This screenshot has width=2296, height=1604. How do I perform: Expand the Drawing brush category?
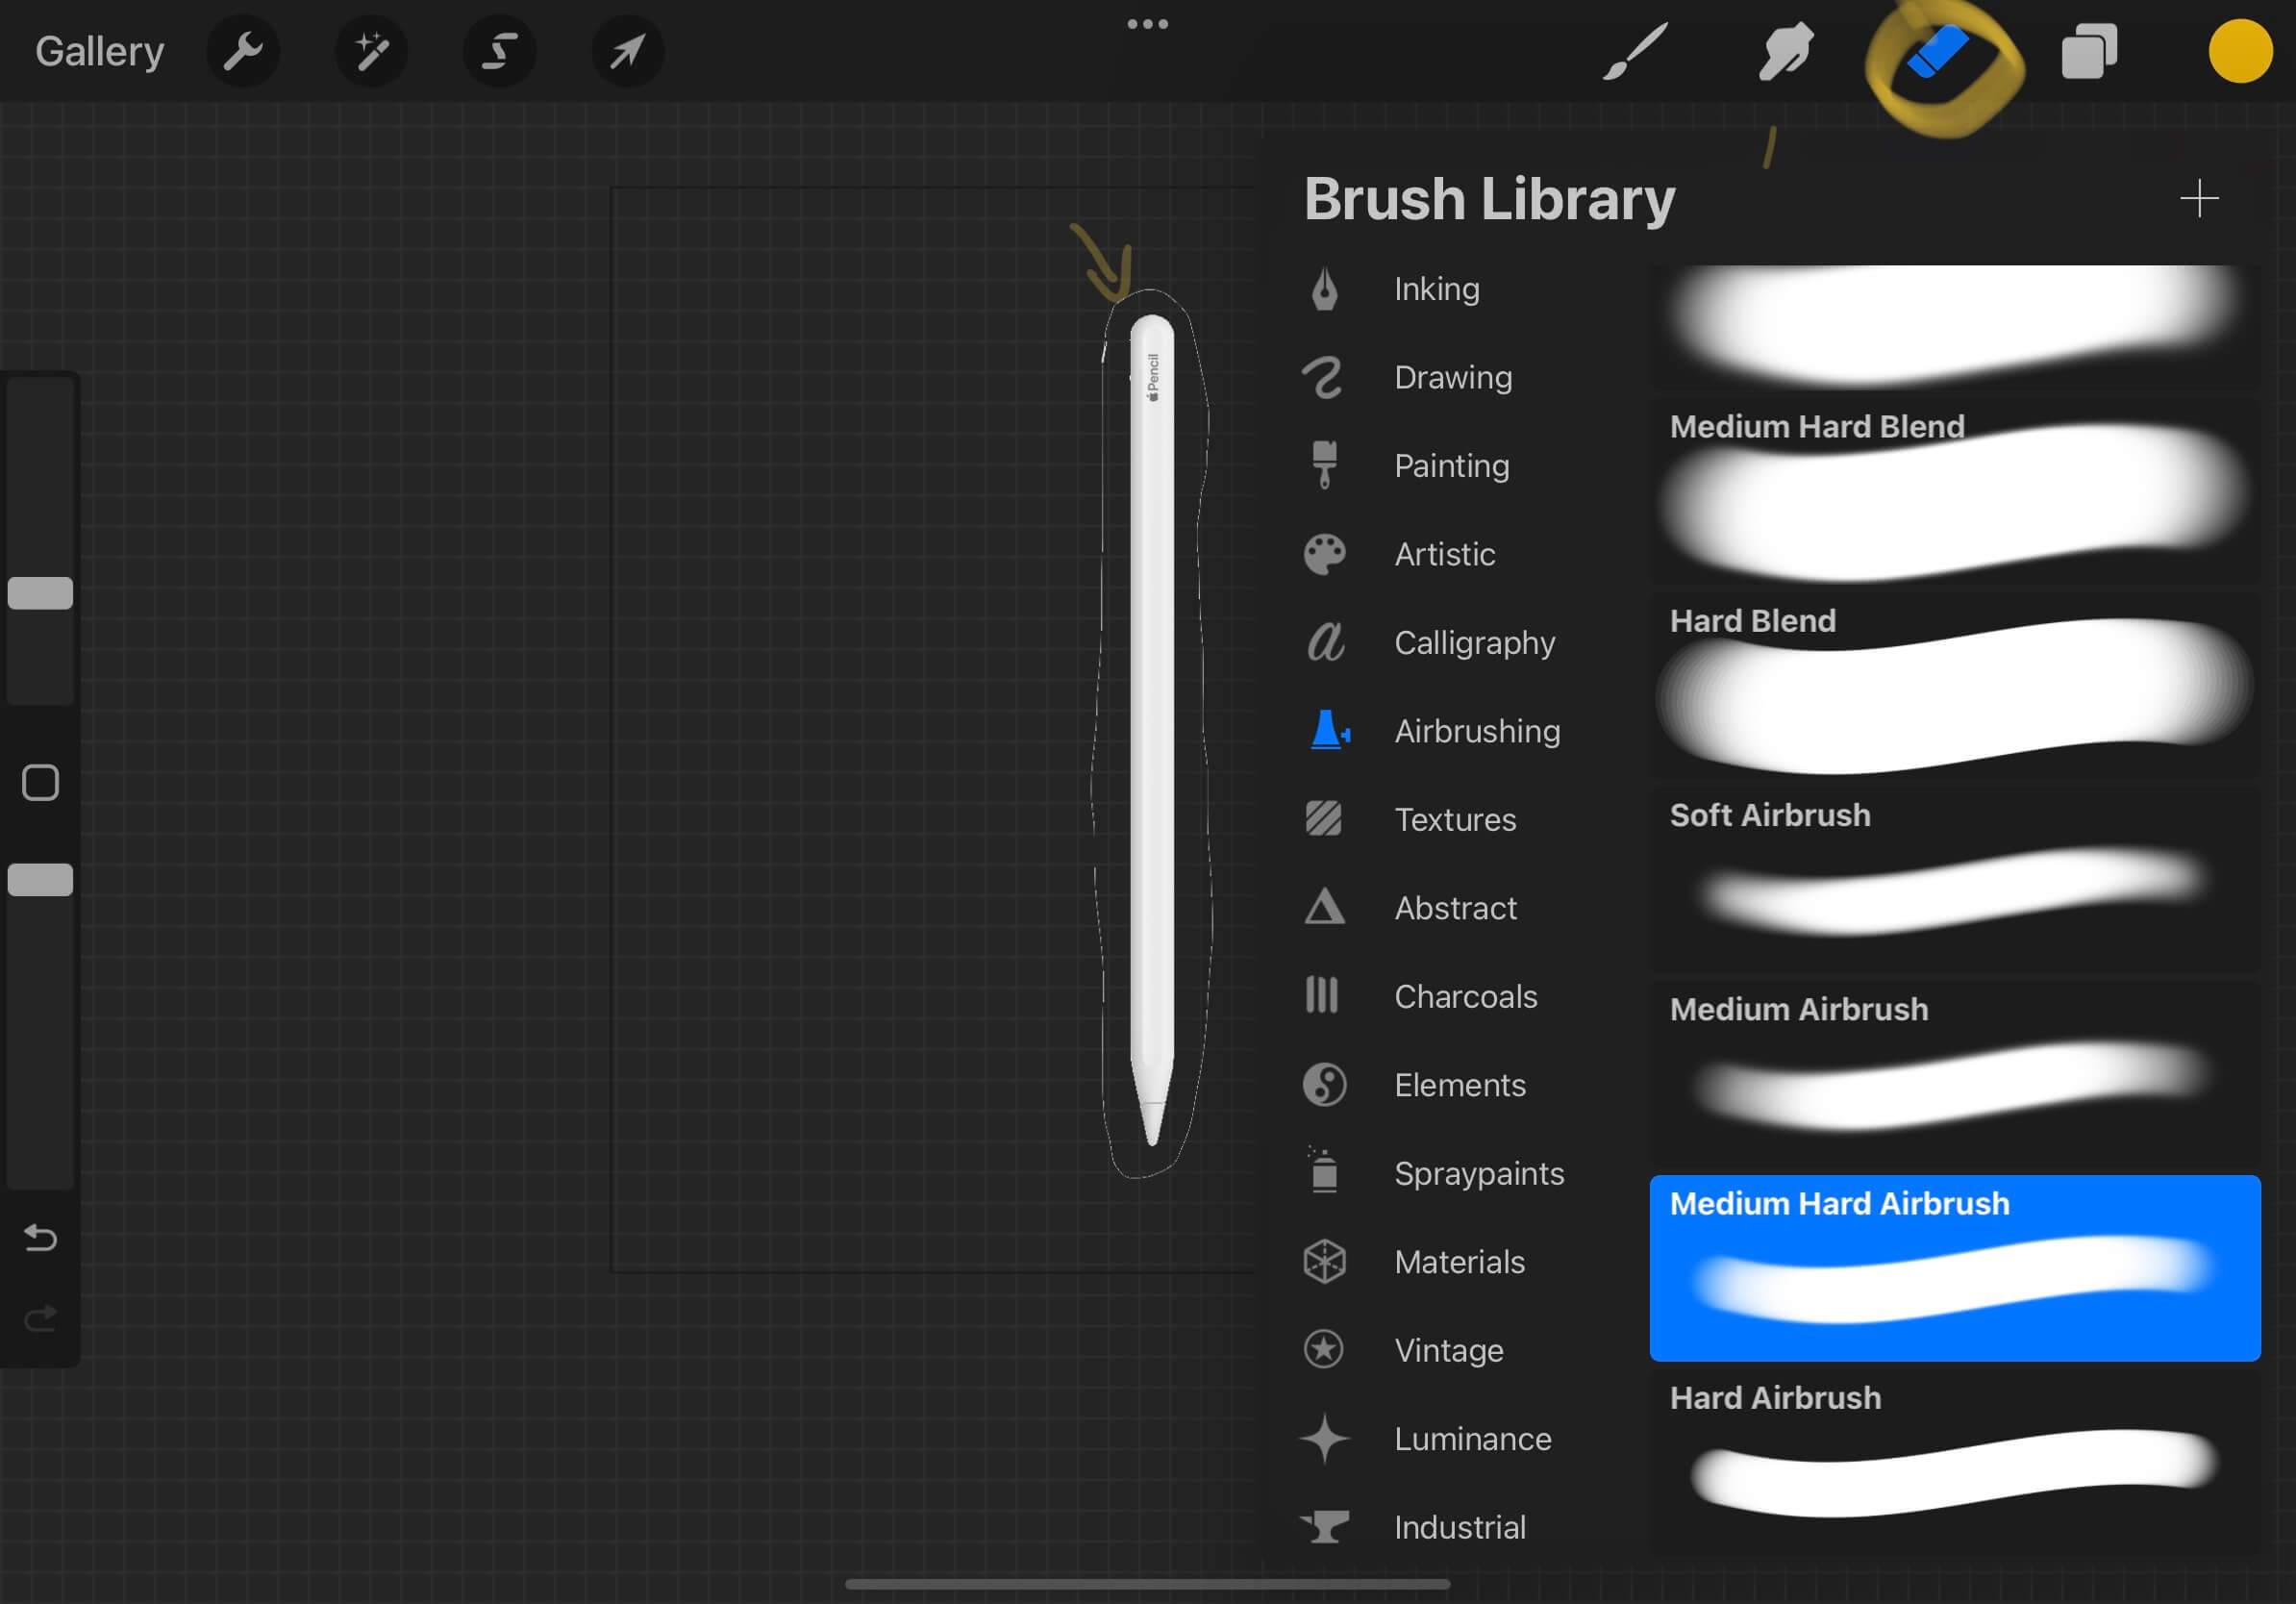pyautogui.click(x=1452, y=375)
